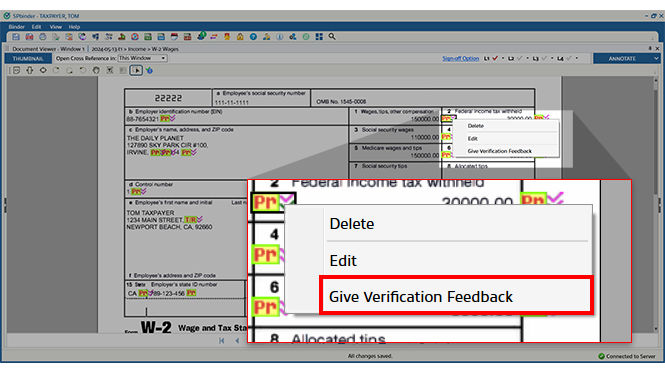Click the calendar icon in the main toolbar
This screenshot has width=665, height=383.
point(174,37)
